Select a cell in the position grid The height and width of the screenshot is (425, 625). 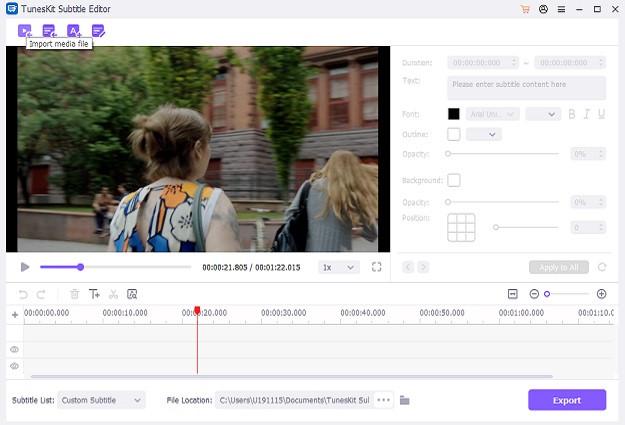(461, 228)
